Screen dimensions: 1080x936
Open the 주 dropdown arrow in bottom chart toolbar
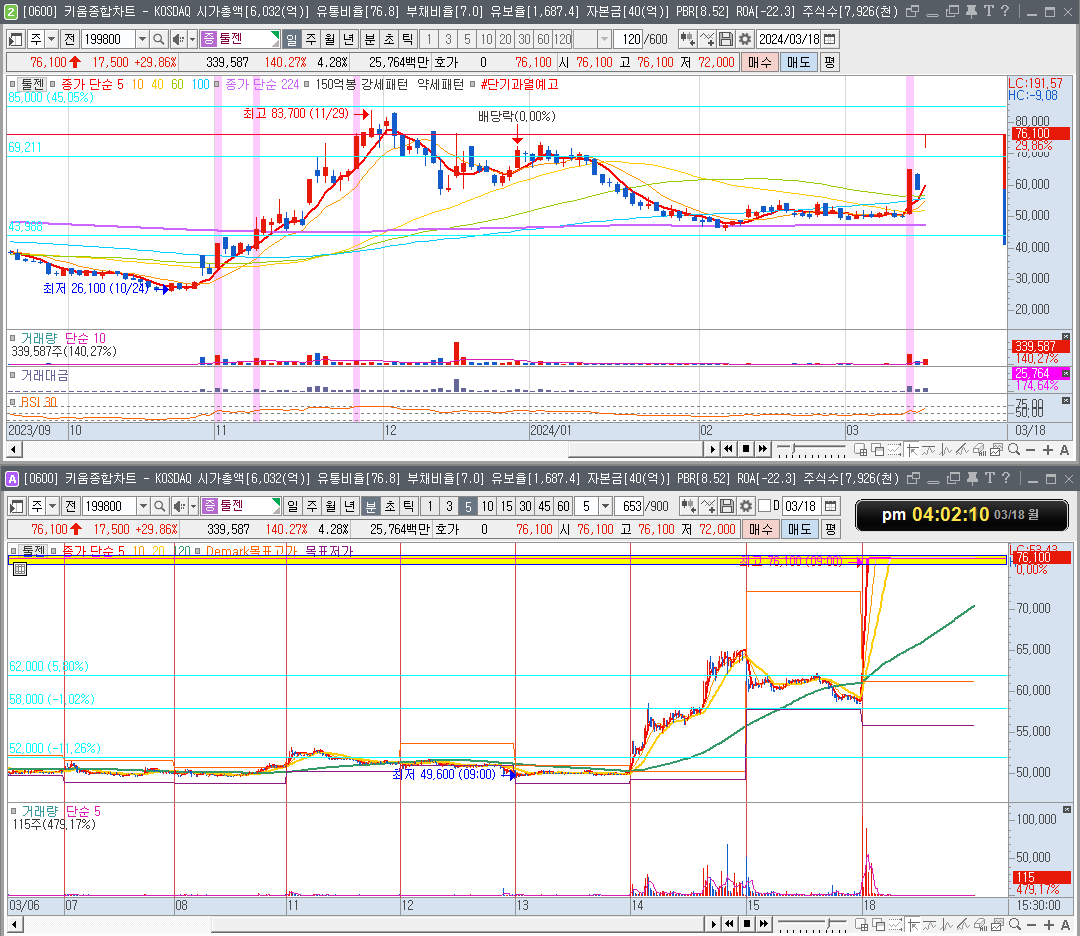52,506
